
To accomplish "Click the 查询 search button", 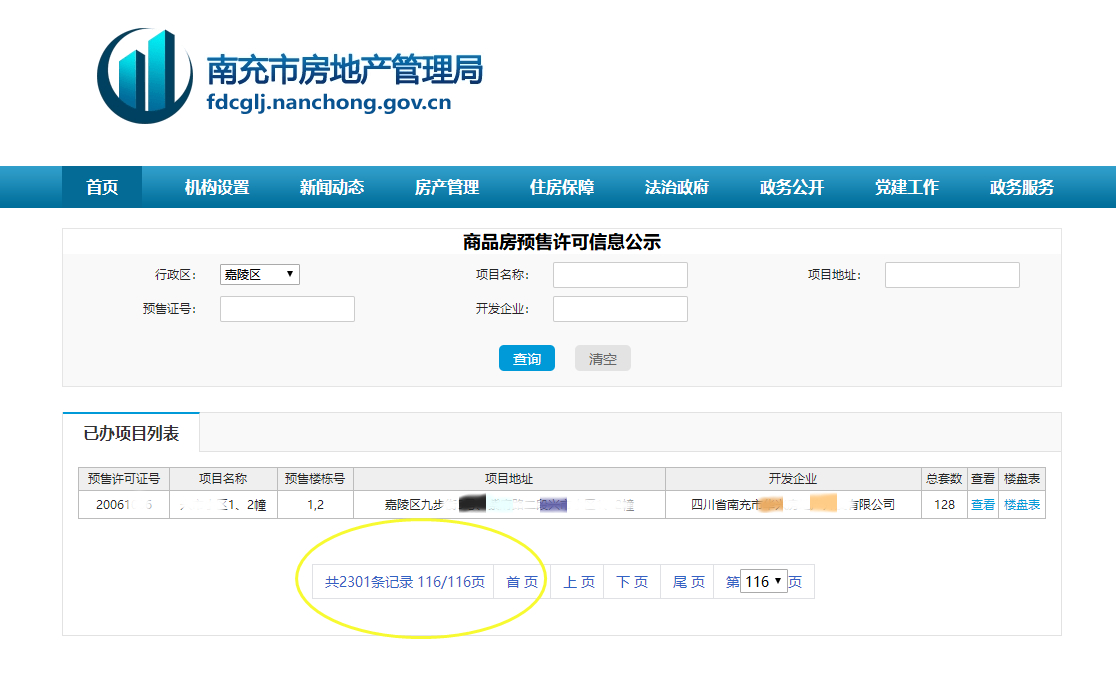I will click(526, 358).
